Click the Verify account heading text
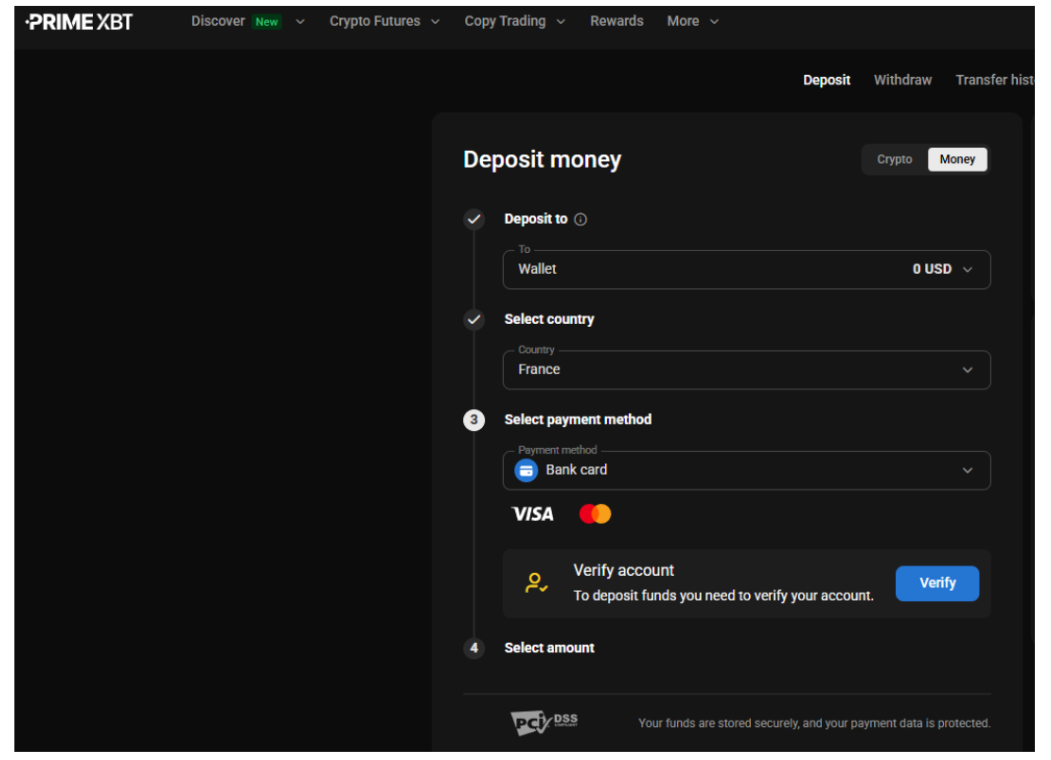Viewport: 1051px width, 760px height. [x=623, y=570]
